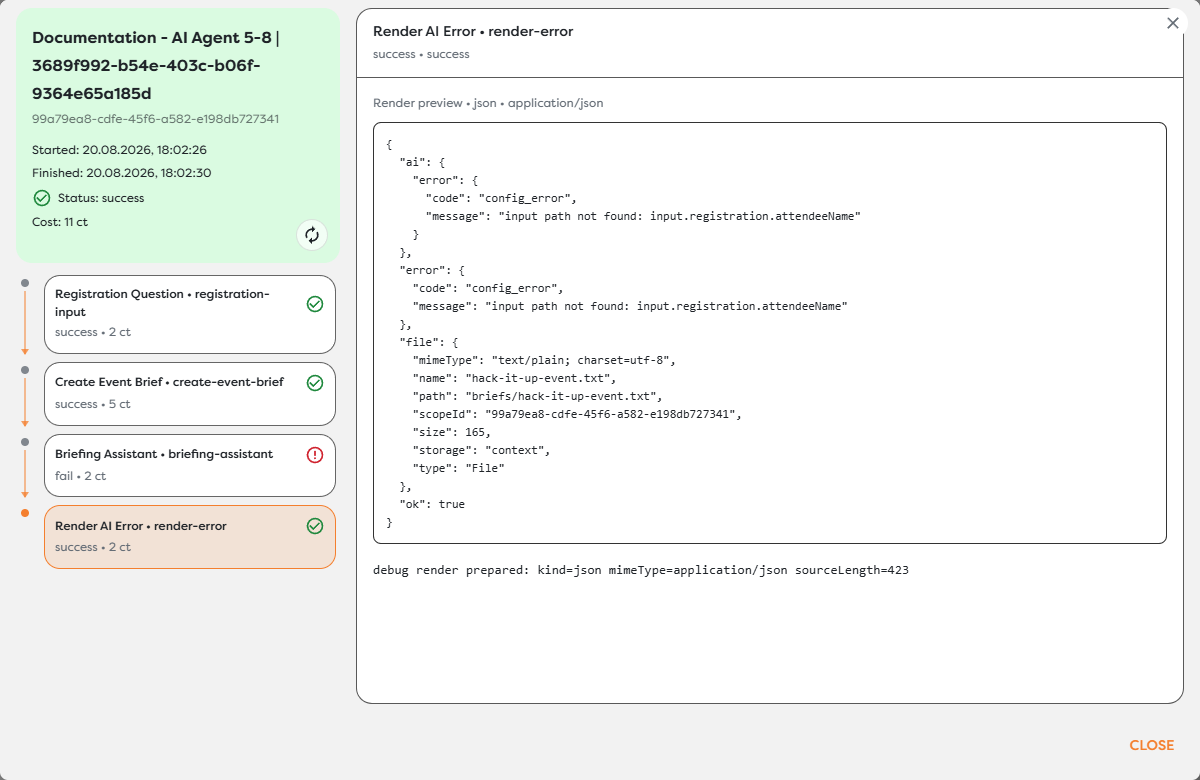Click the orange Render AI Error timeline dot
The image size is (1200, 780).
click(25, 513)
